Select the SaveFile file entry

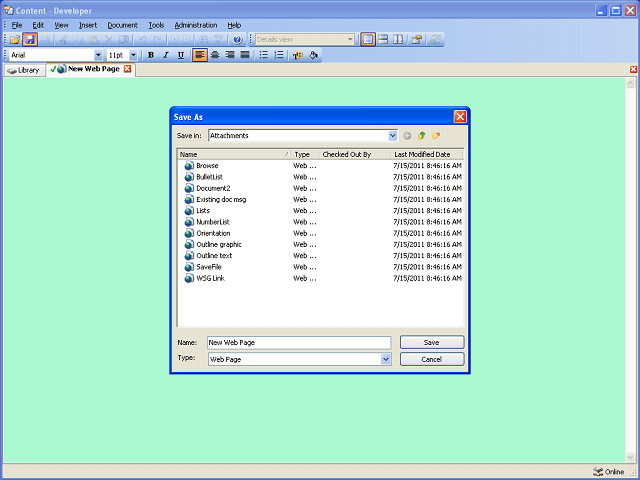[x=209, y=267]
